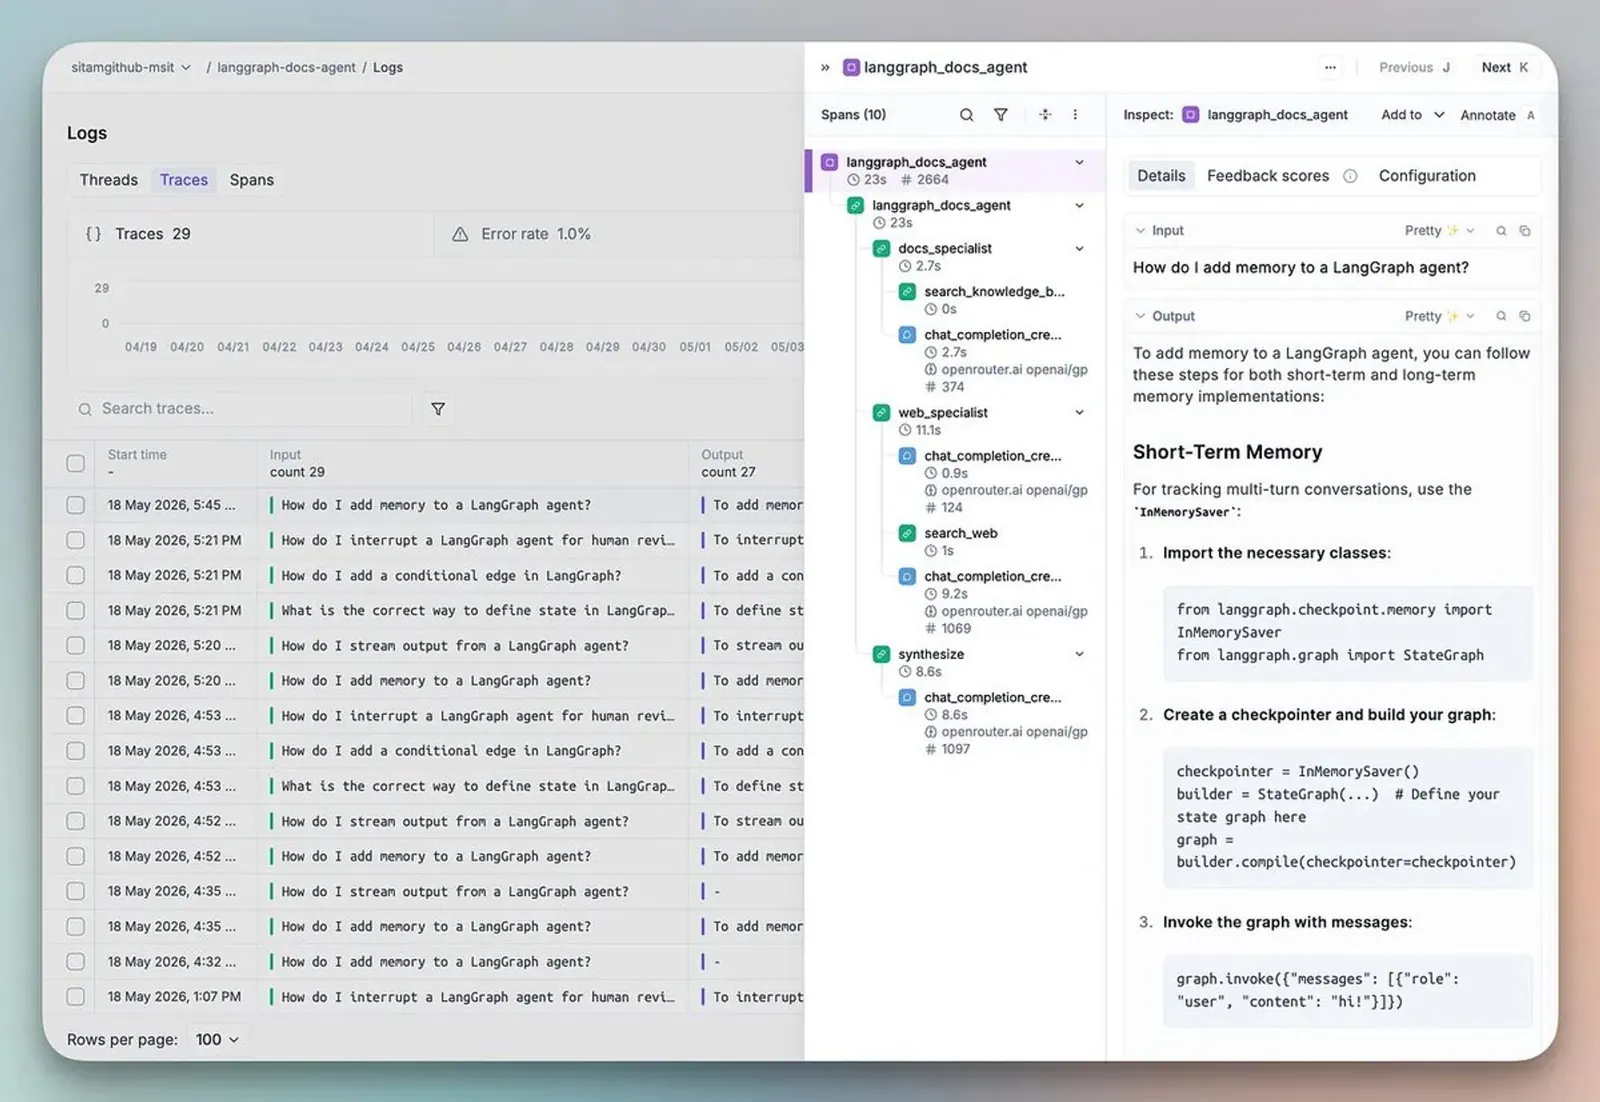Screen dimensions: 1600x1102
Task: Open the Rows per page 100 dropdown
Action: click(x=217, y=1040)
